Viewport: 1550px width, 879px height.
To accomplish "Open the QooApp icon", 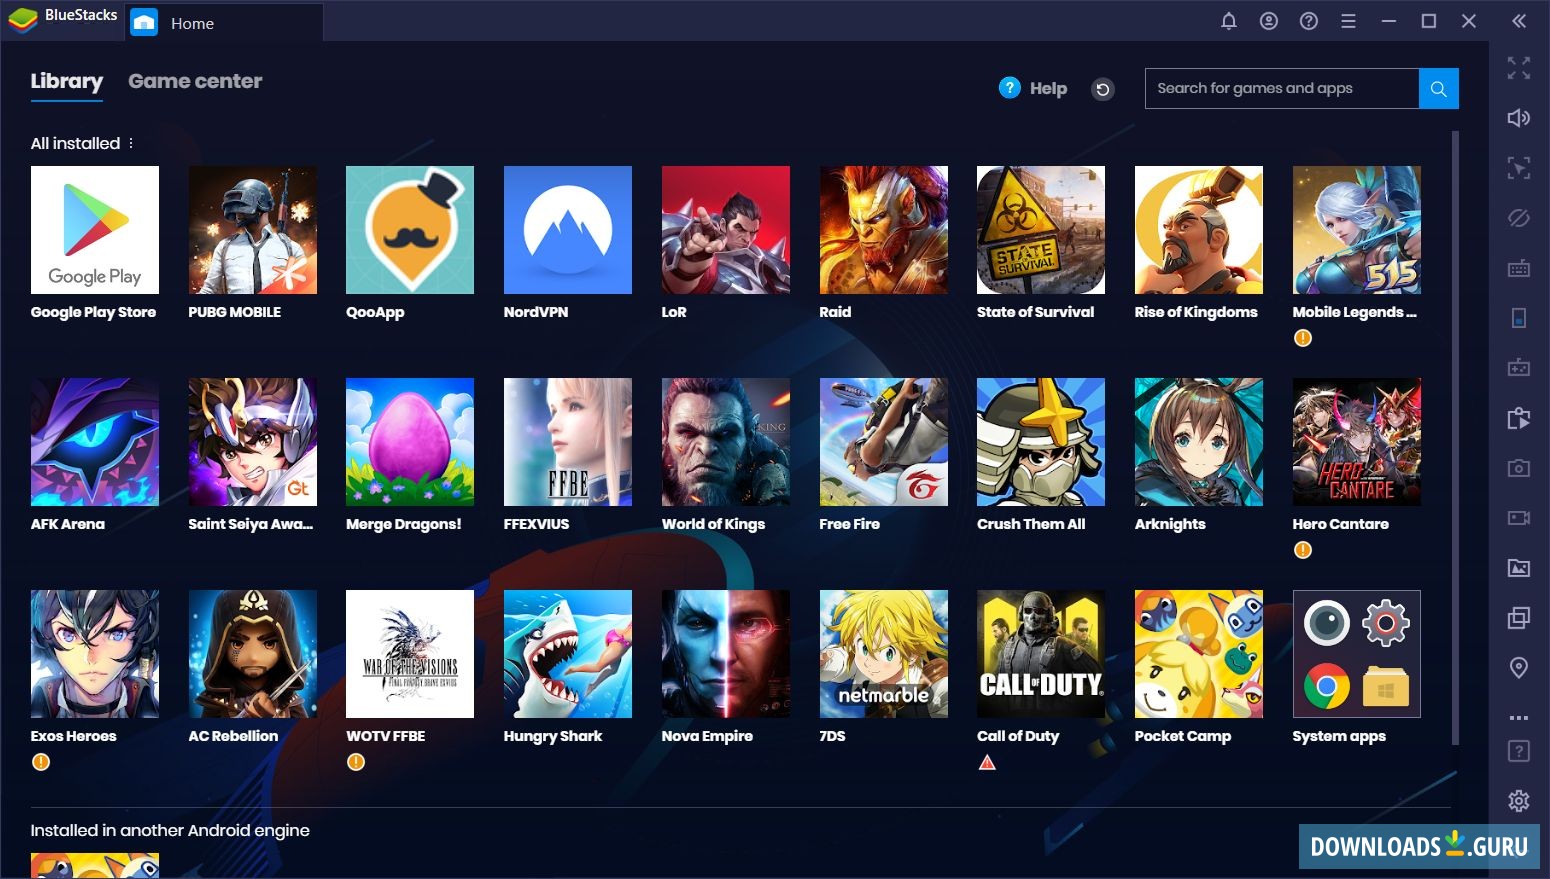I will tap(410, 230).
